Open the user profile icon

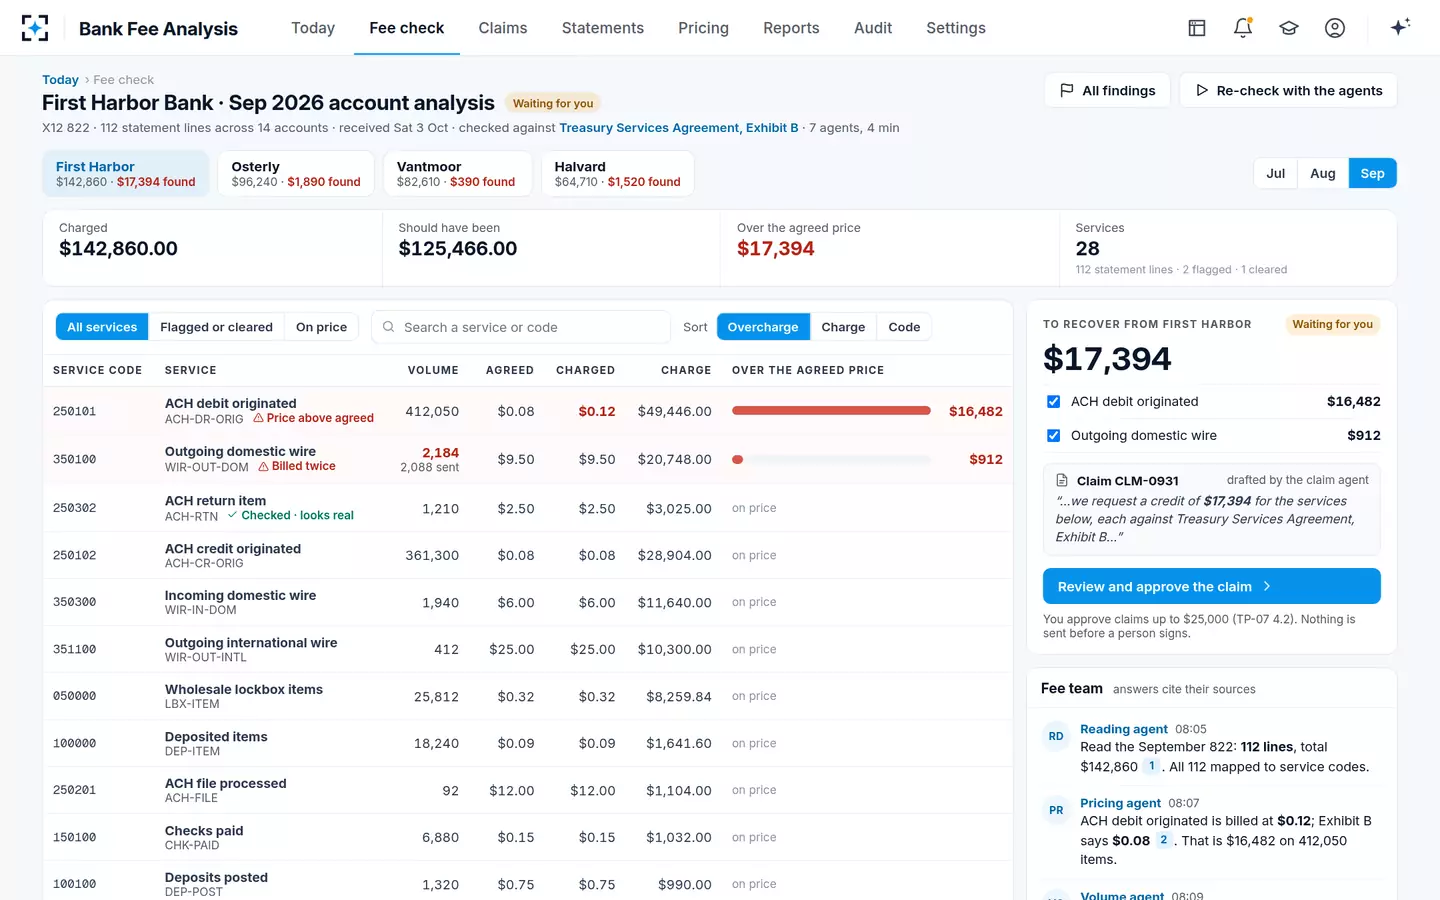point(1335,28)
